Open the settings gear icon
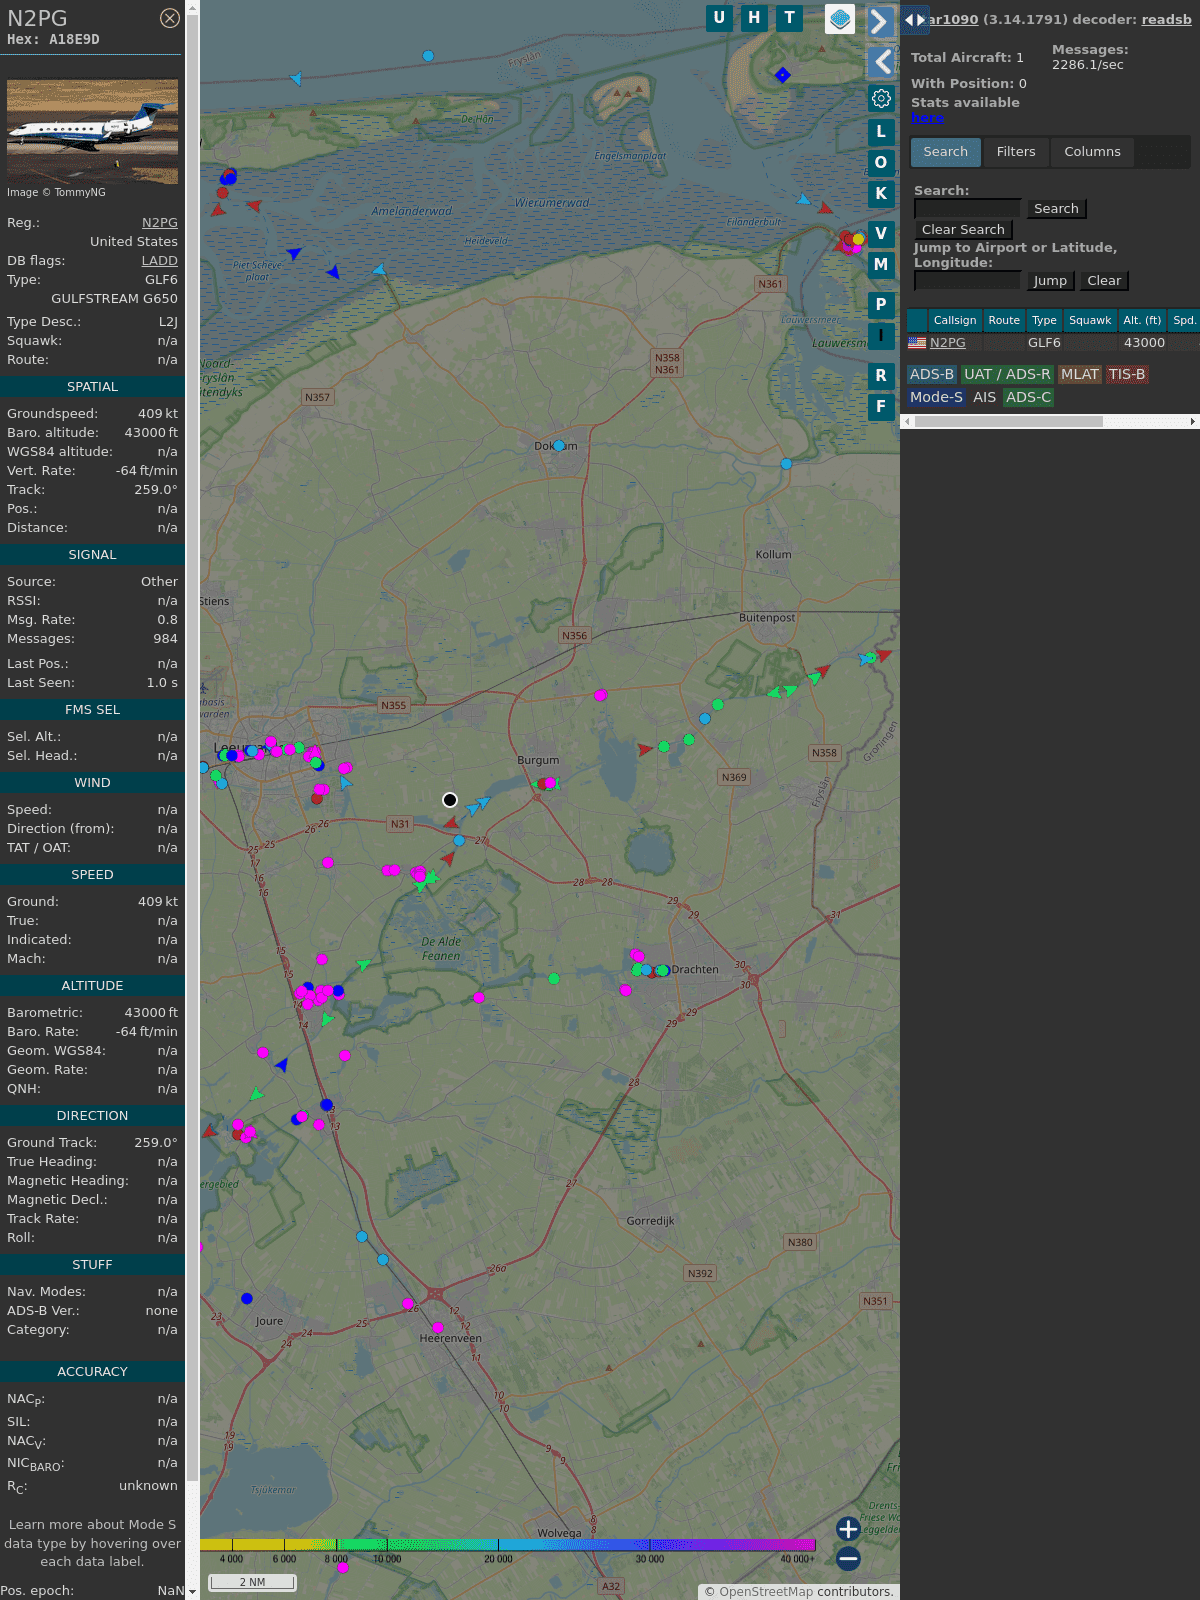This screenshot has width=1200, height=1600. (x=881, y=99)
